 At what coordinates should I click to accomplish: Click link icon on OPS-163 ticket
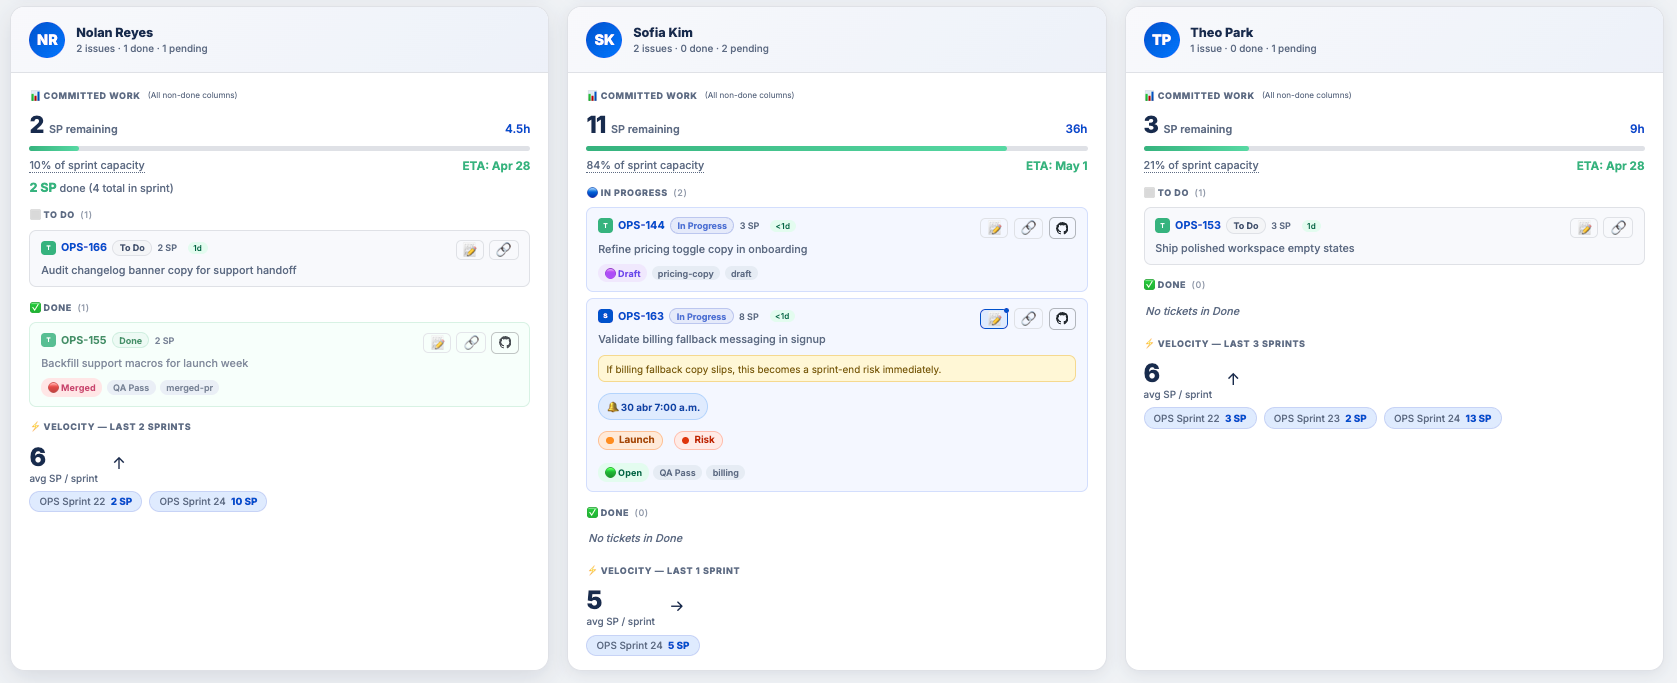[1028, 319]
